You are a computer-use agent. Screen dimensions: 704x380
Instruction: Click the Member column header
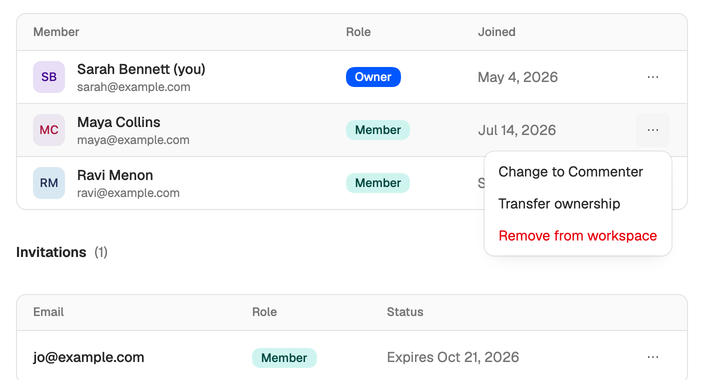click(x=56, y=32)
